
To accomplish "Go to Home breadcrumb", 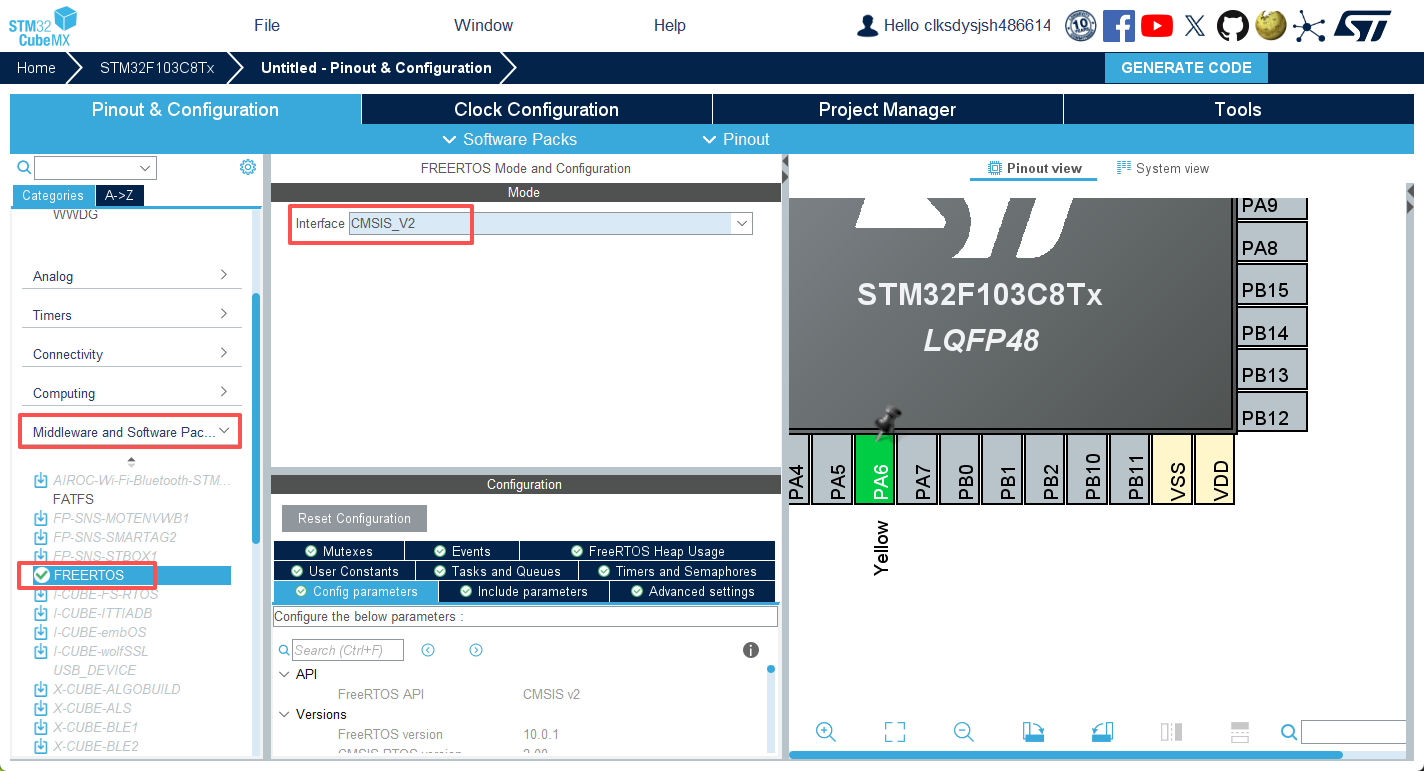I will (x=36, y=68).
